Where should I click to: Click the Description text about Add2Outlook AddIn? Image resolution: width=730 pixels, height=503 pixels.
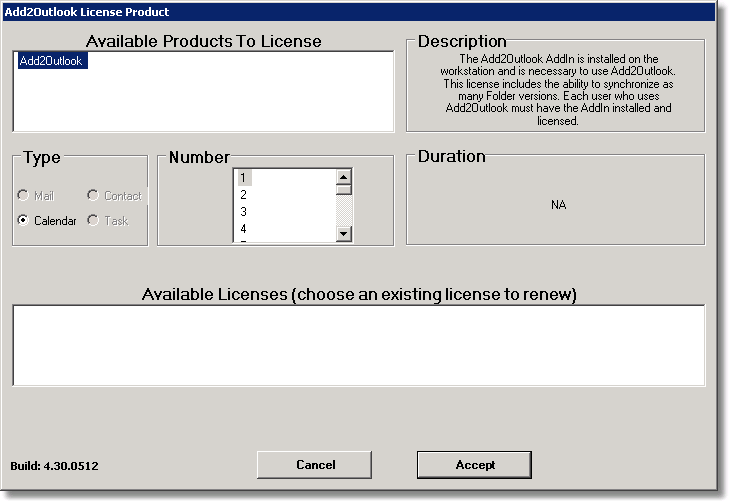[x=558, y=89]
